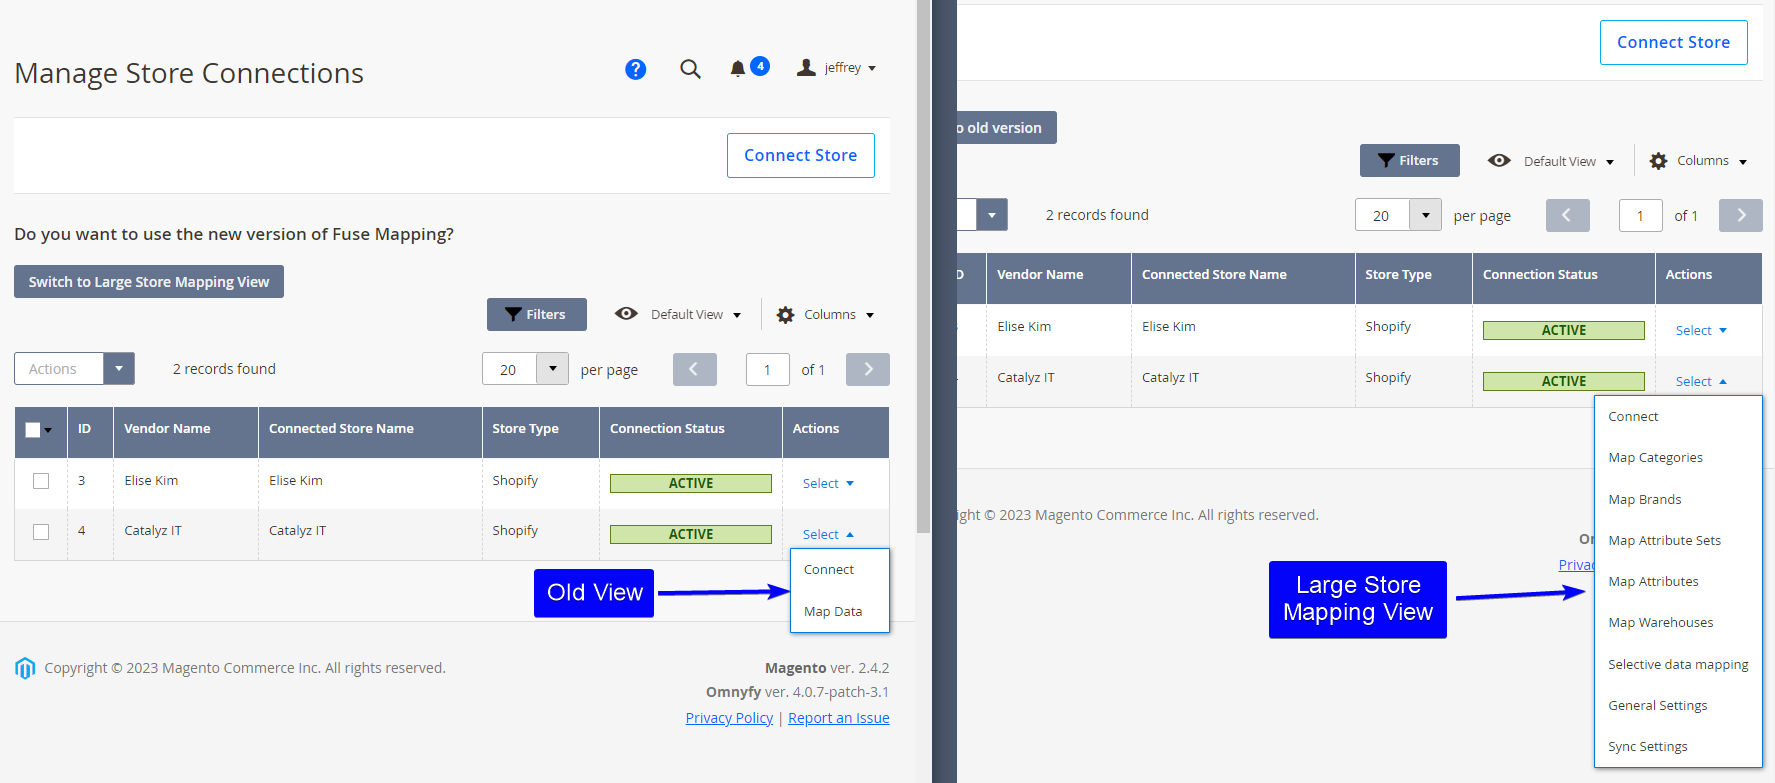This screenshot has width=1775, height=783.
Task: Open the help question mark icon
Action: tap(635, 69)
